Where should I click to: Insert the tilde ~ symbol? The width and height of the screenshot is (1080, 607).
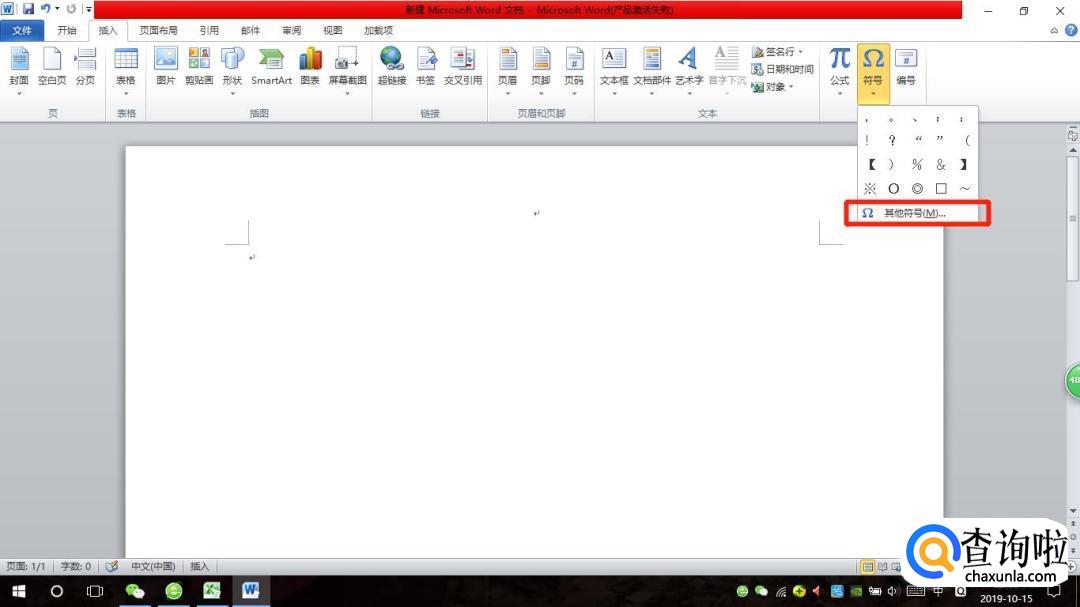pyautogui.click(x=964, y=189)
